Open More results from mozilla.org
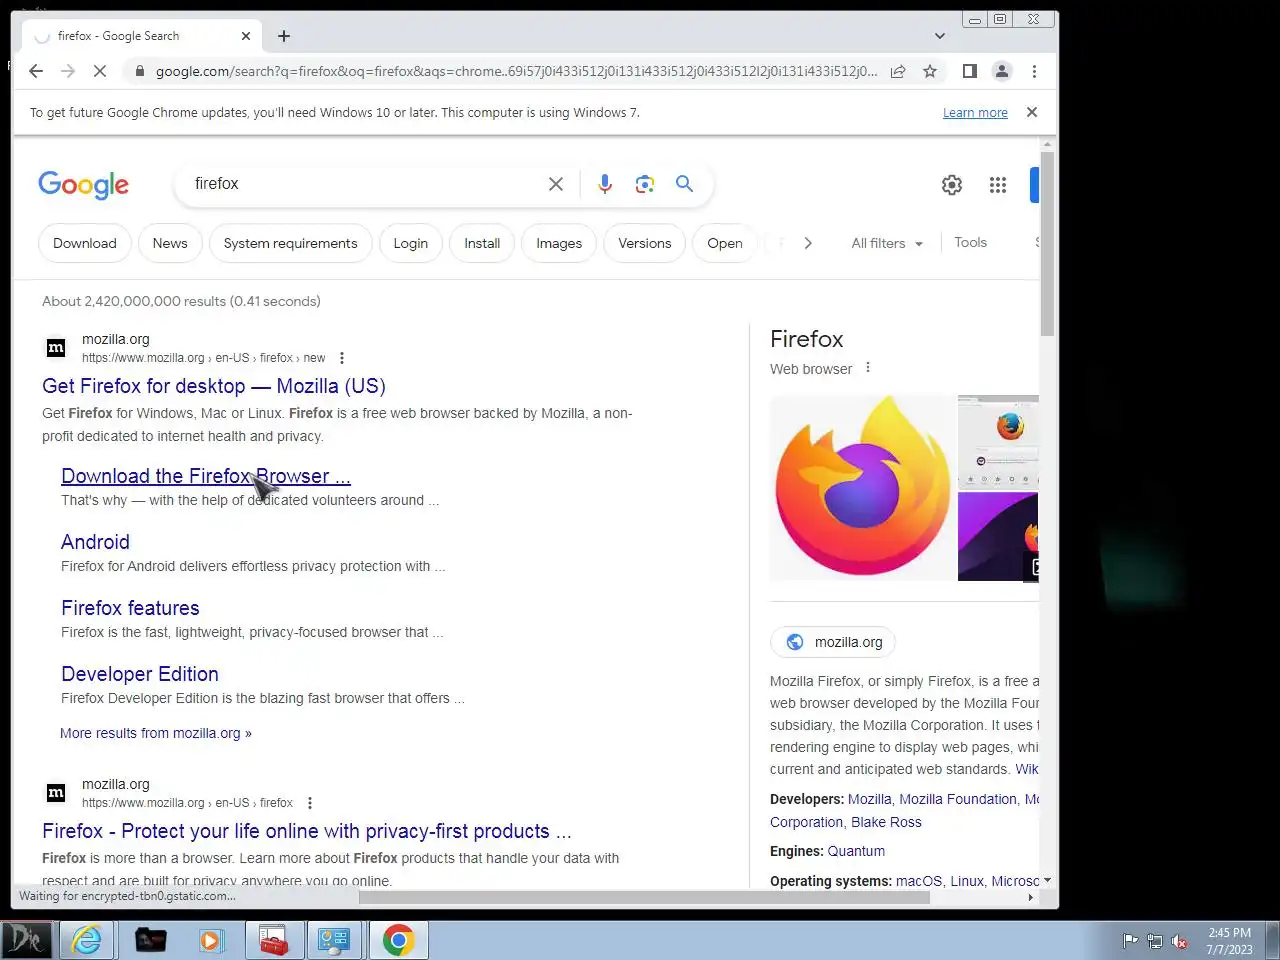Viewport: 1280px width, 960px height. click(156, 733)
